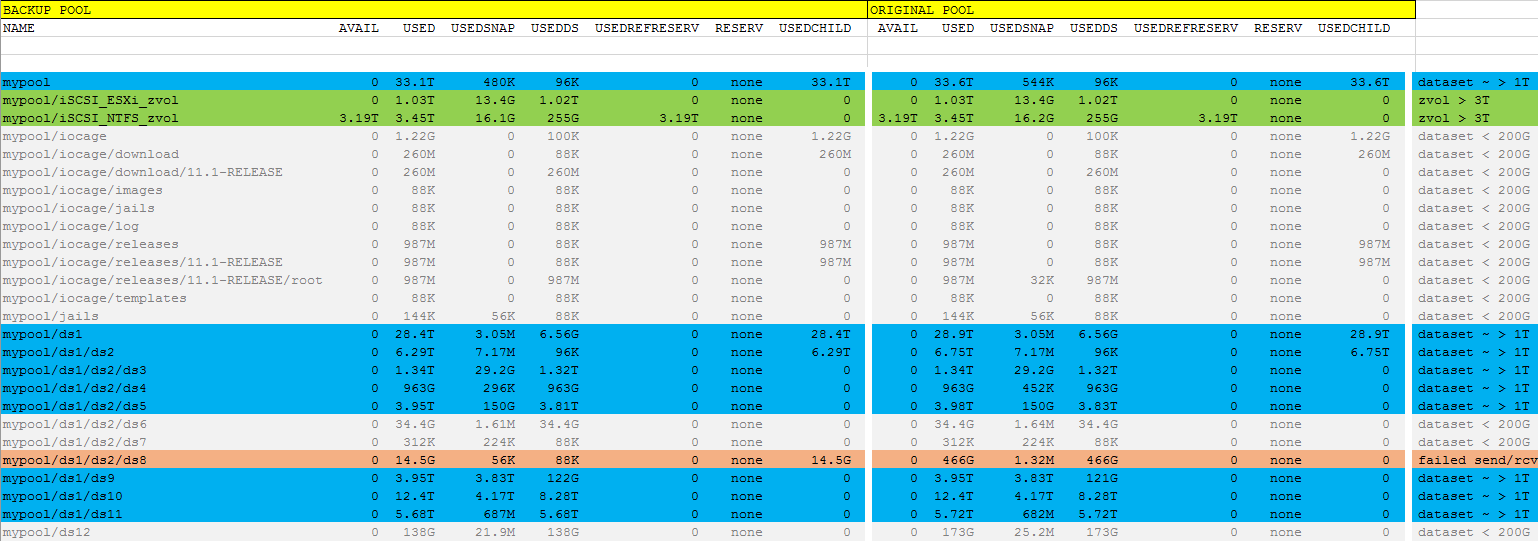Click the 452K USEDSNAP value in ds4 row
Screen dimensions: 1538x541
point(1038,388)
